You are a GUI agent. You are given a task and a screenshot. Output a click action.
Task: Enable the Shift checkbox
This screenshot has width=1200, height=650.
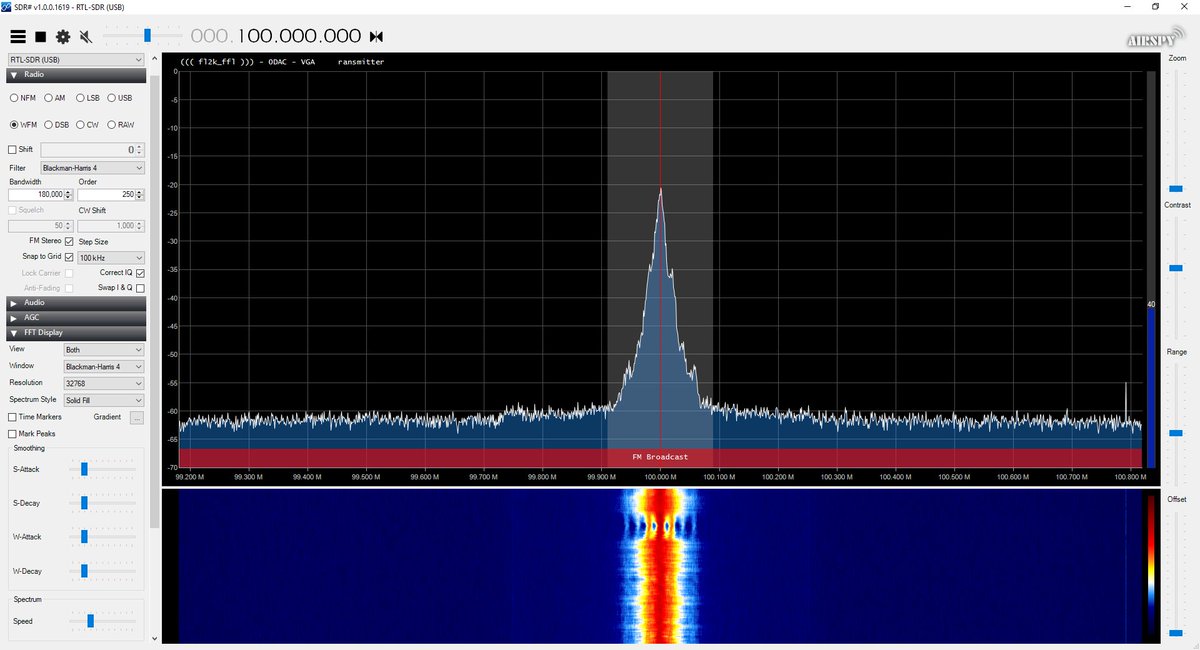point(13,149)
